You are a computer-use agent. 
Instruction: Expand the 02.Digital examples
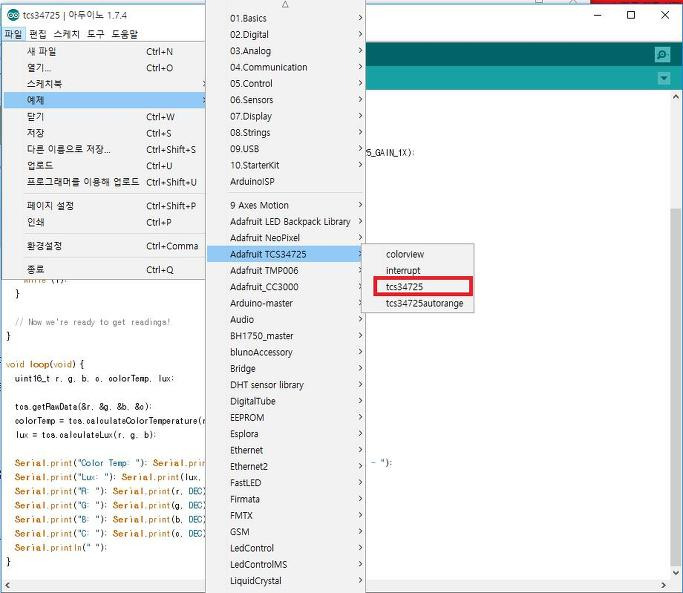(286, 34)
